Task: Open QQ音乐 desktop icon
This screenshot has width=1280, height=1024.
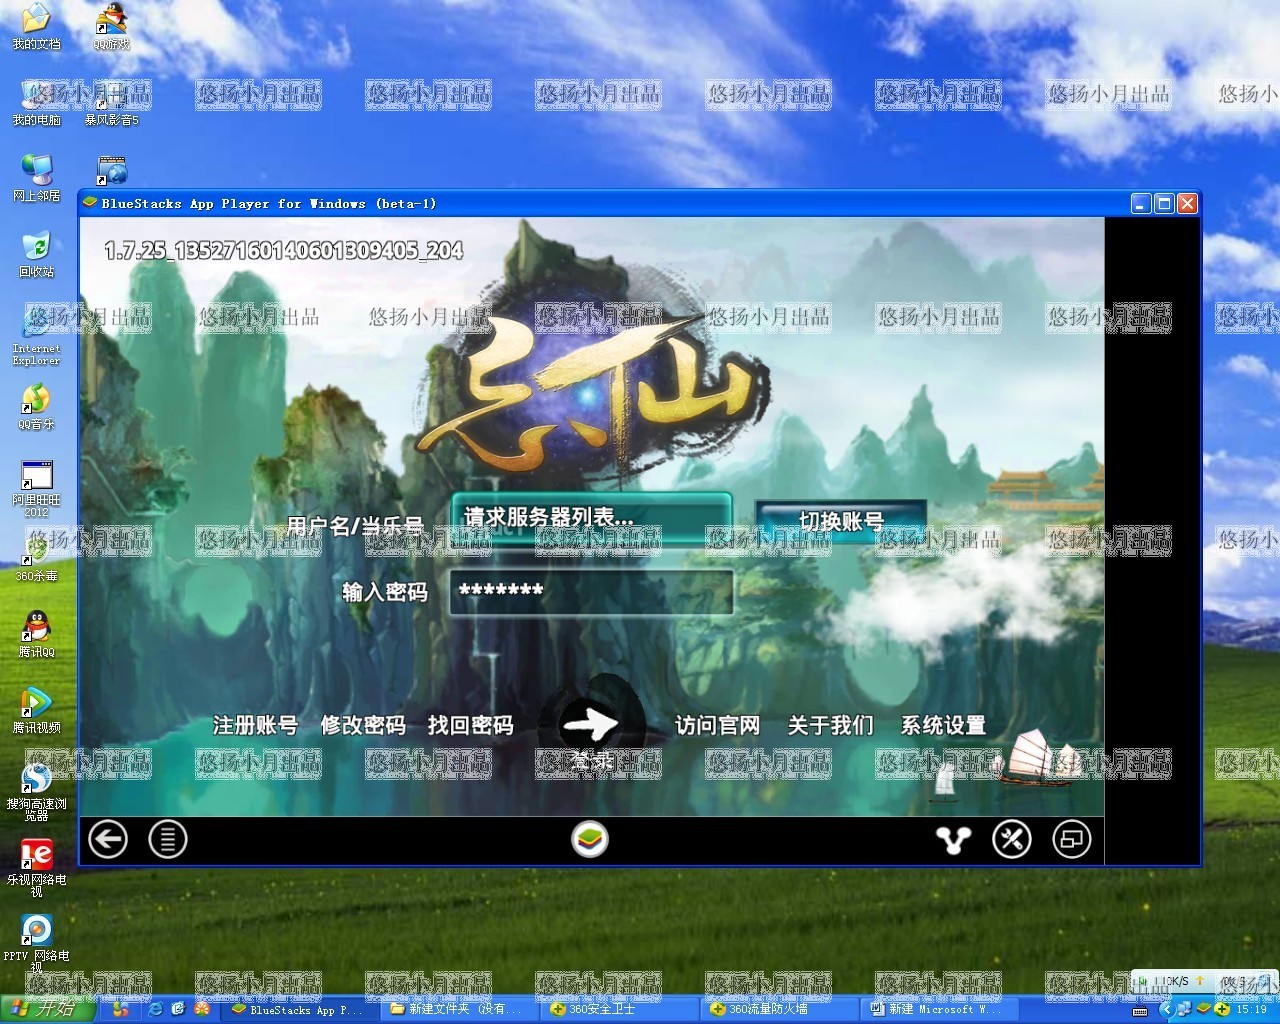Action: (36, 406)
